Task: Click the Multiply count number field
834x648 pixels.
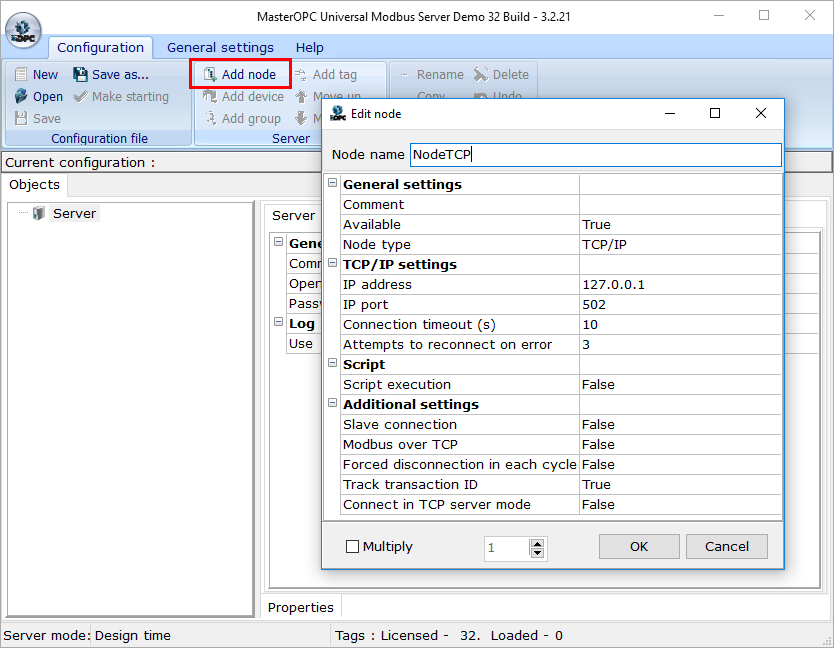Action: pos(507,548)
